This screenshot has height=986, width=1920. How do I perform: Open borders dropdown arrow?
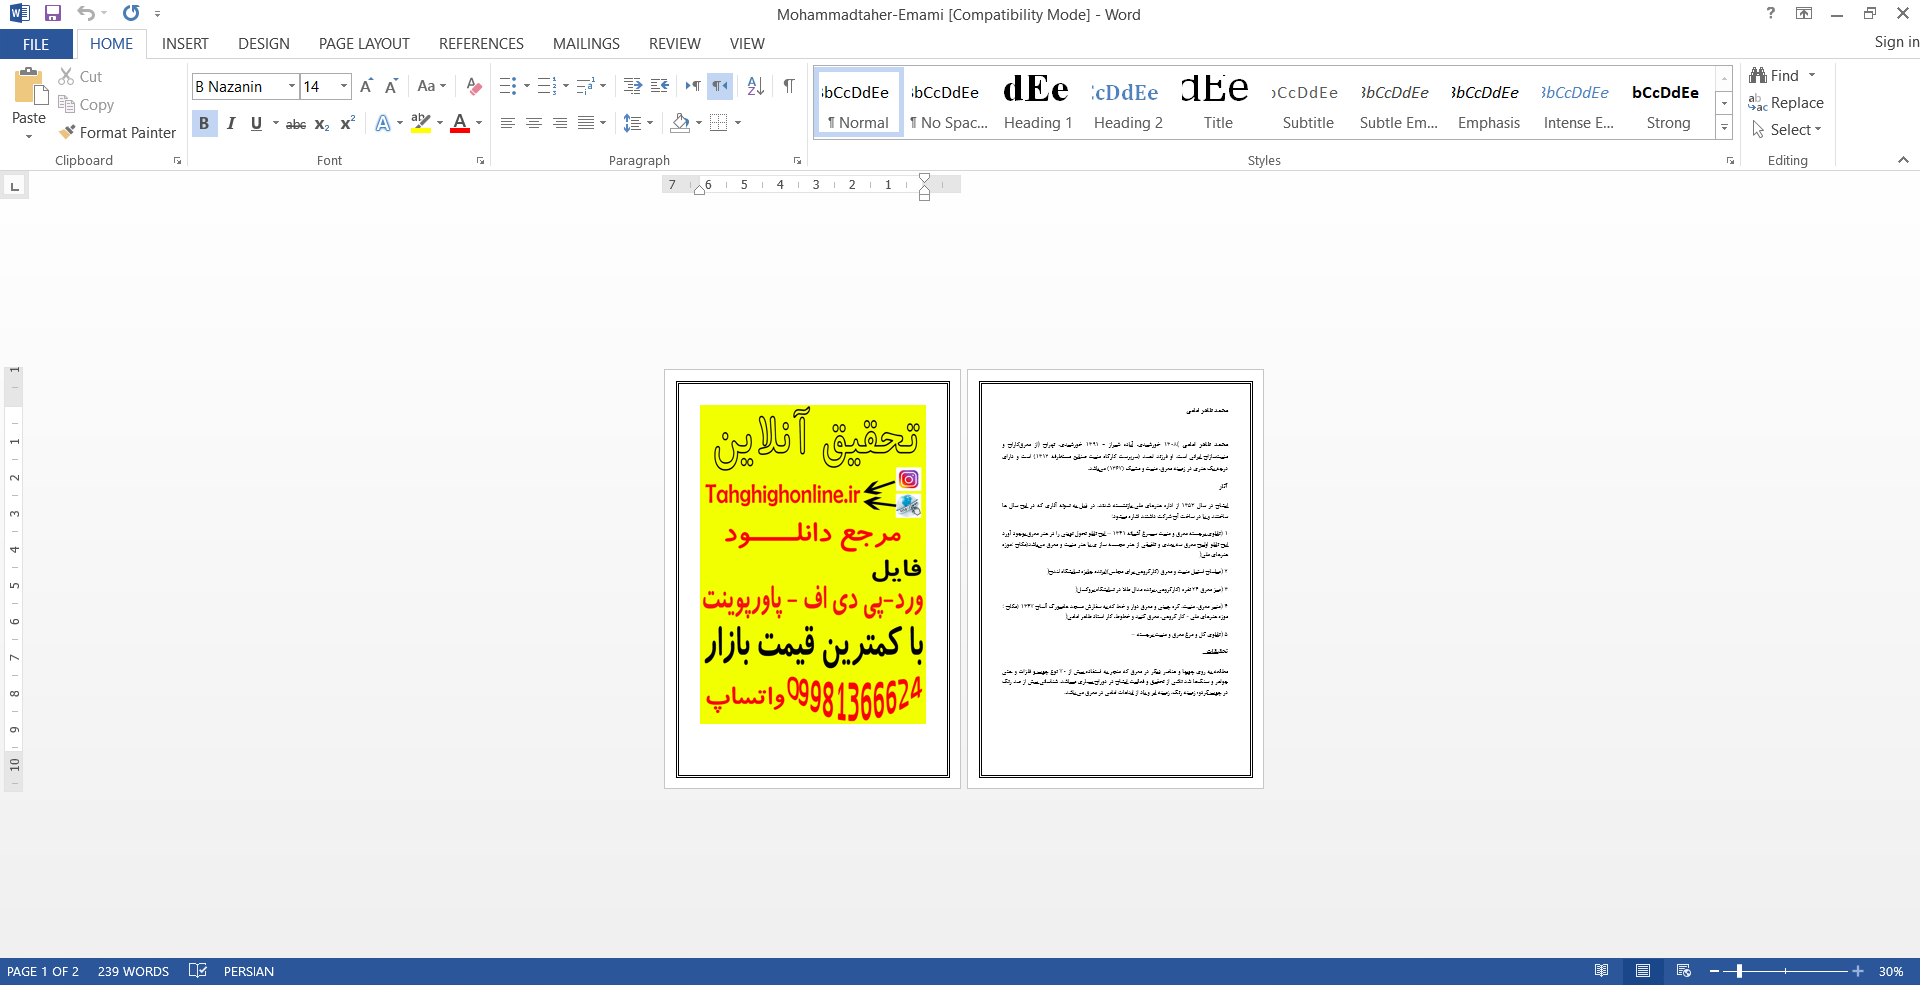click(x=738, y=123)
